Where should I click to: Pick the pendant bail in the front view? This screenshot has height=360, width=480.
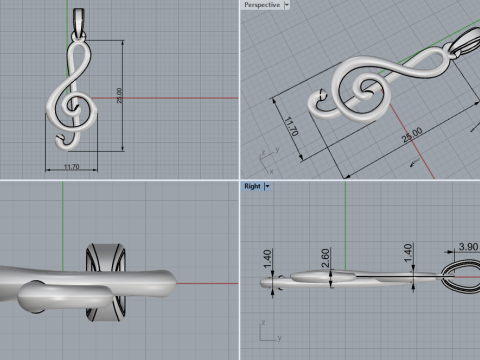point(79,22)
